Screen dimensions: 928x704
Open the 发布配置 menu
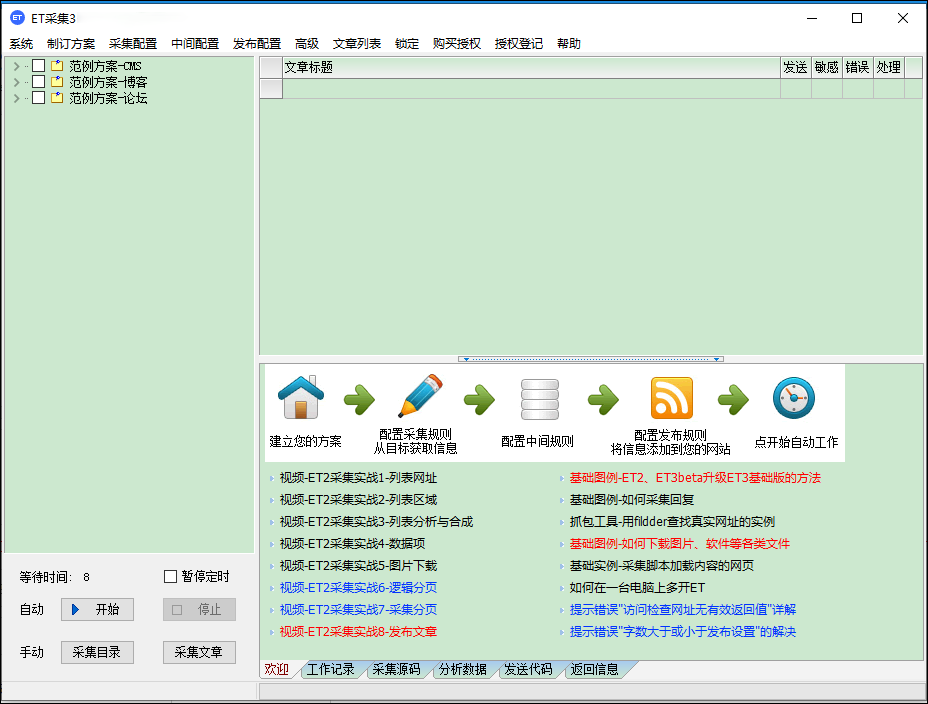257,44
